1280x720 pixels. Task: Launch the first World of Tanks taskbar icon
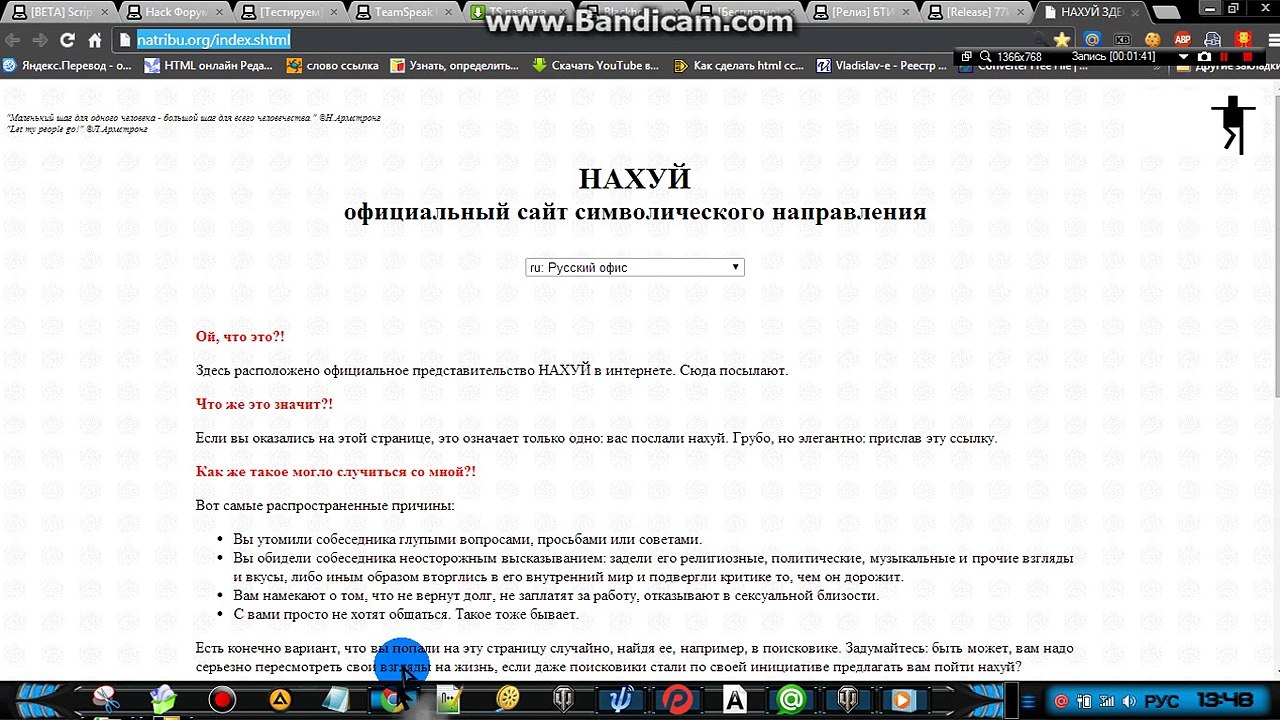(x=564, y=699)
